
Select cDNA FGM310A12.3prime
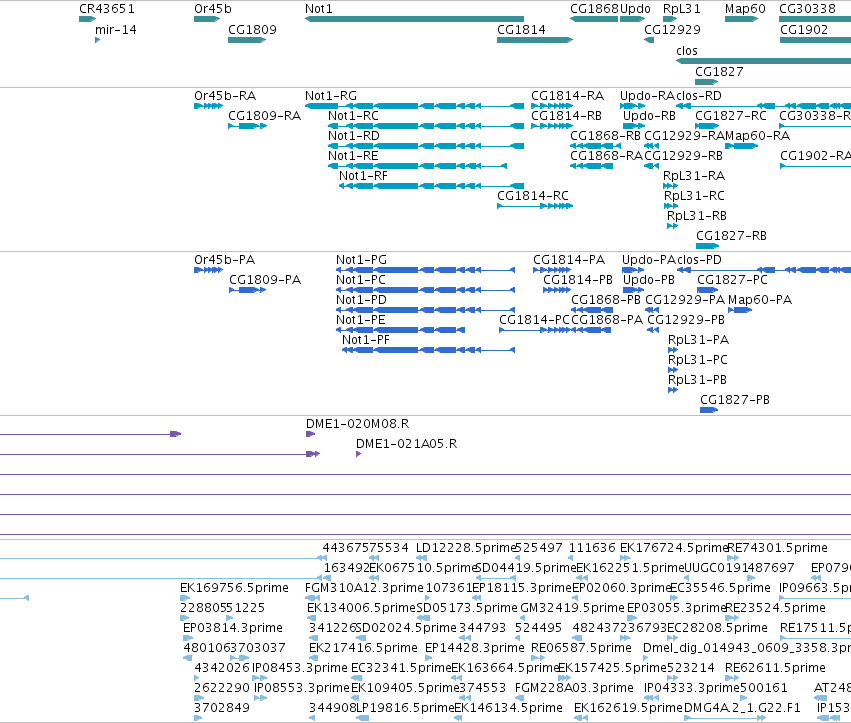pyautogui.click(x=312, y=598)
